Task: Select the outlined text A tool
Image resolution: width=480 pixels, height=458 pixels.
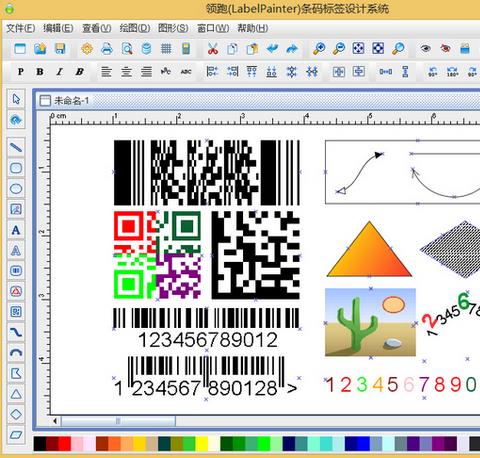Action: pos(16,250)
